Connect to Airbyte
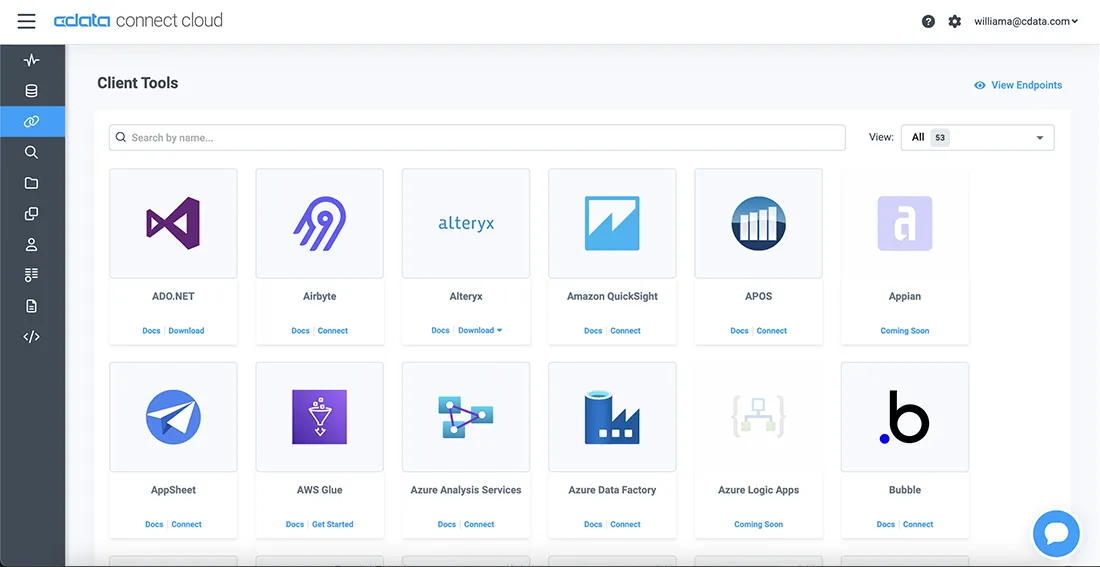The height and width of the screenshot is (567, 1100). [333, 331]
